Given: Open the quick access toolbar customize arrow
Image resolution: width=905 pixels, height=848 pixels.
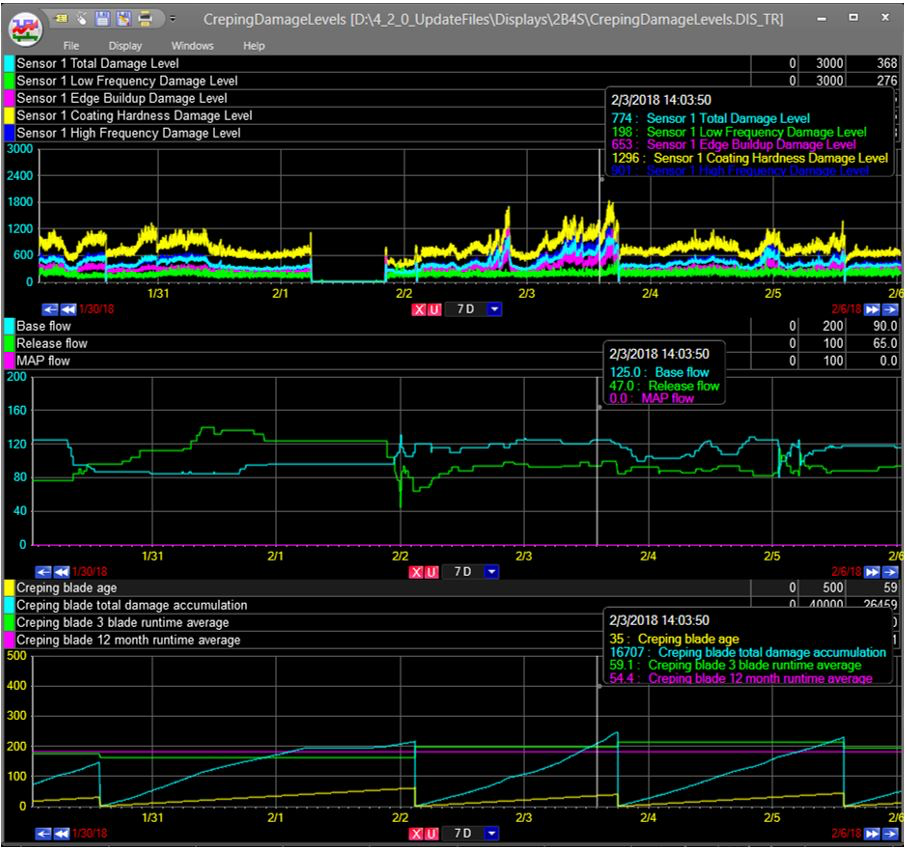Looking at the screenshot, I should click(x=172, y=18).
